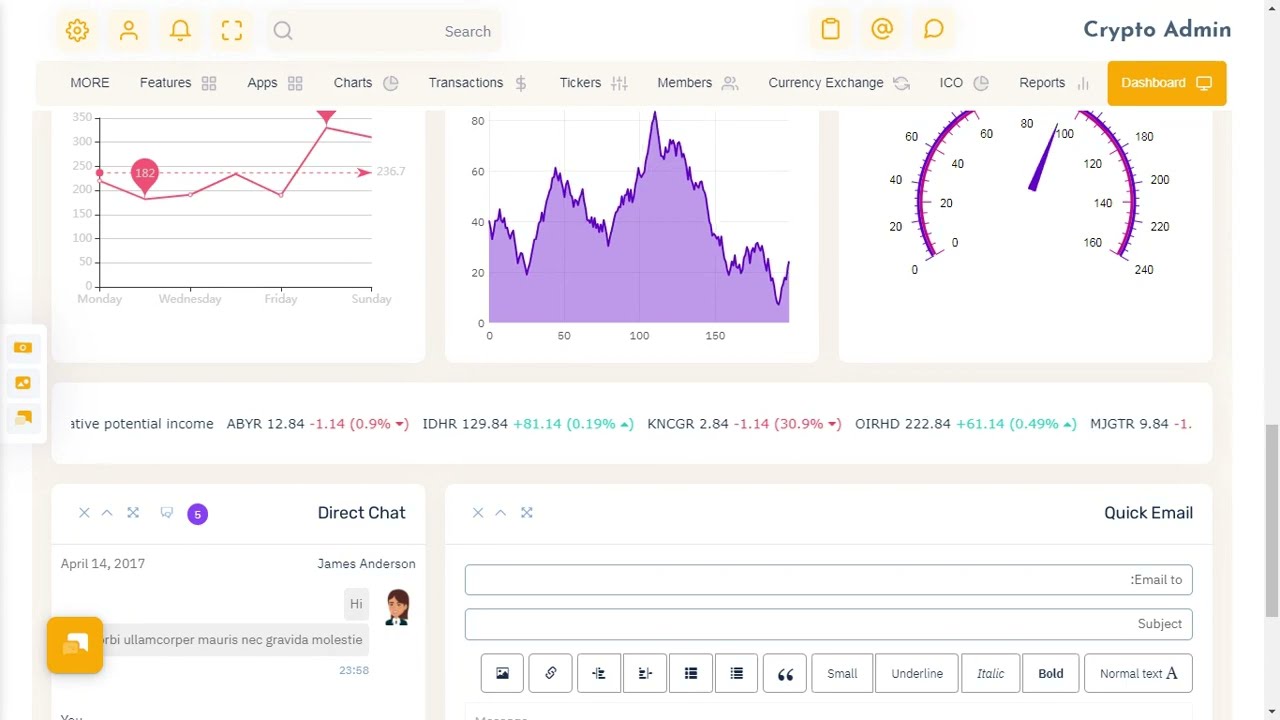Screen dimensions: 1280x720
Task: Click the page vertical scrollbar thumb
Action: pos(1272,520)
